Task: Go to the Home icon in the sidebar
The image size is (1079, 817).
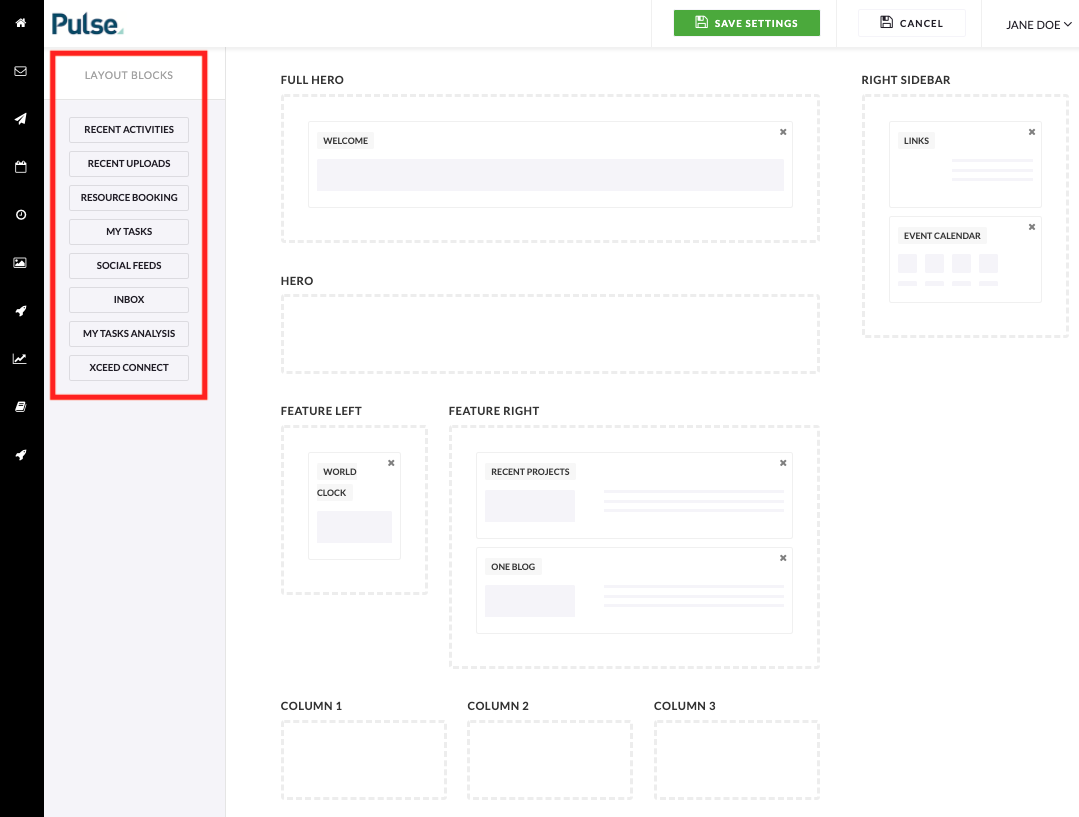Action: pos(20,23)
